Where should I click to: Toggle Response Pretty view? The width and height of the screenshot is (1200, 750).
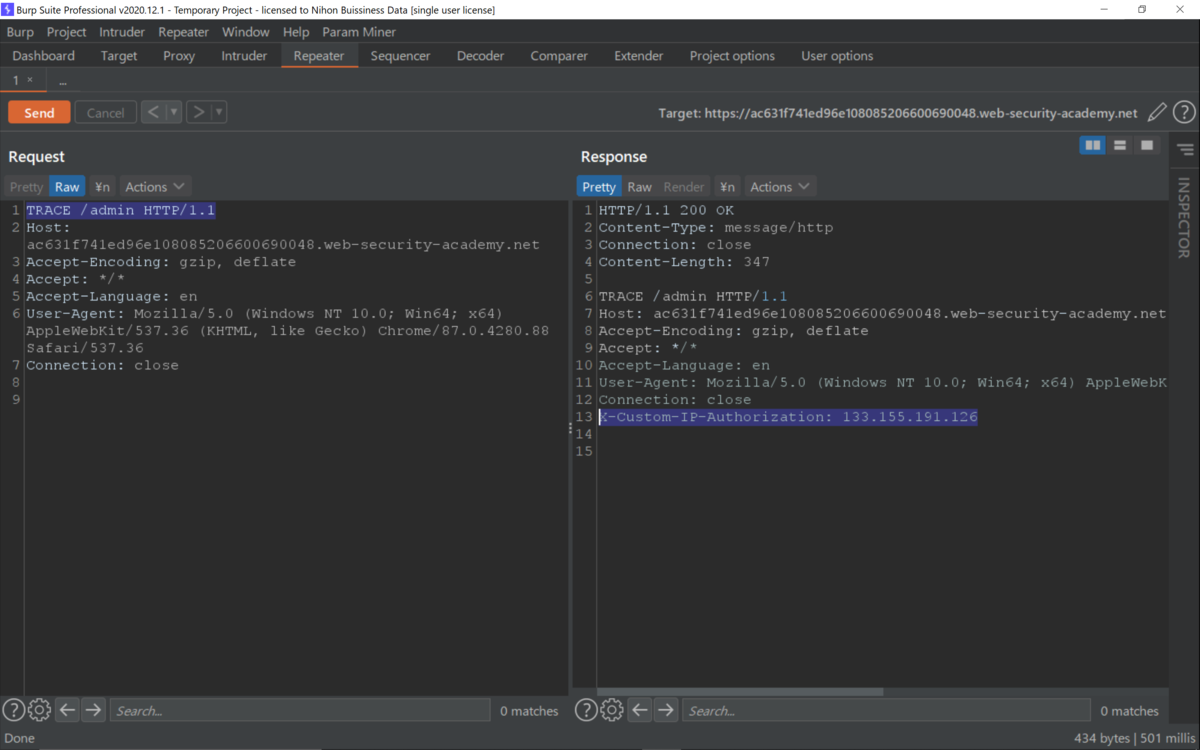coord(599,187)
